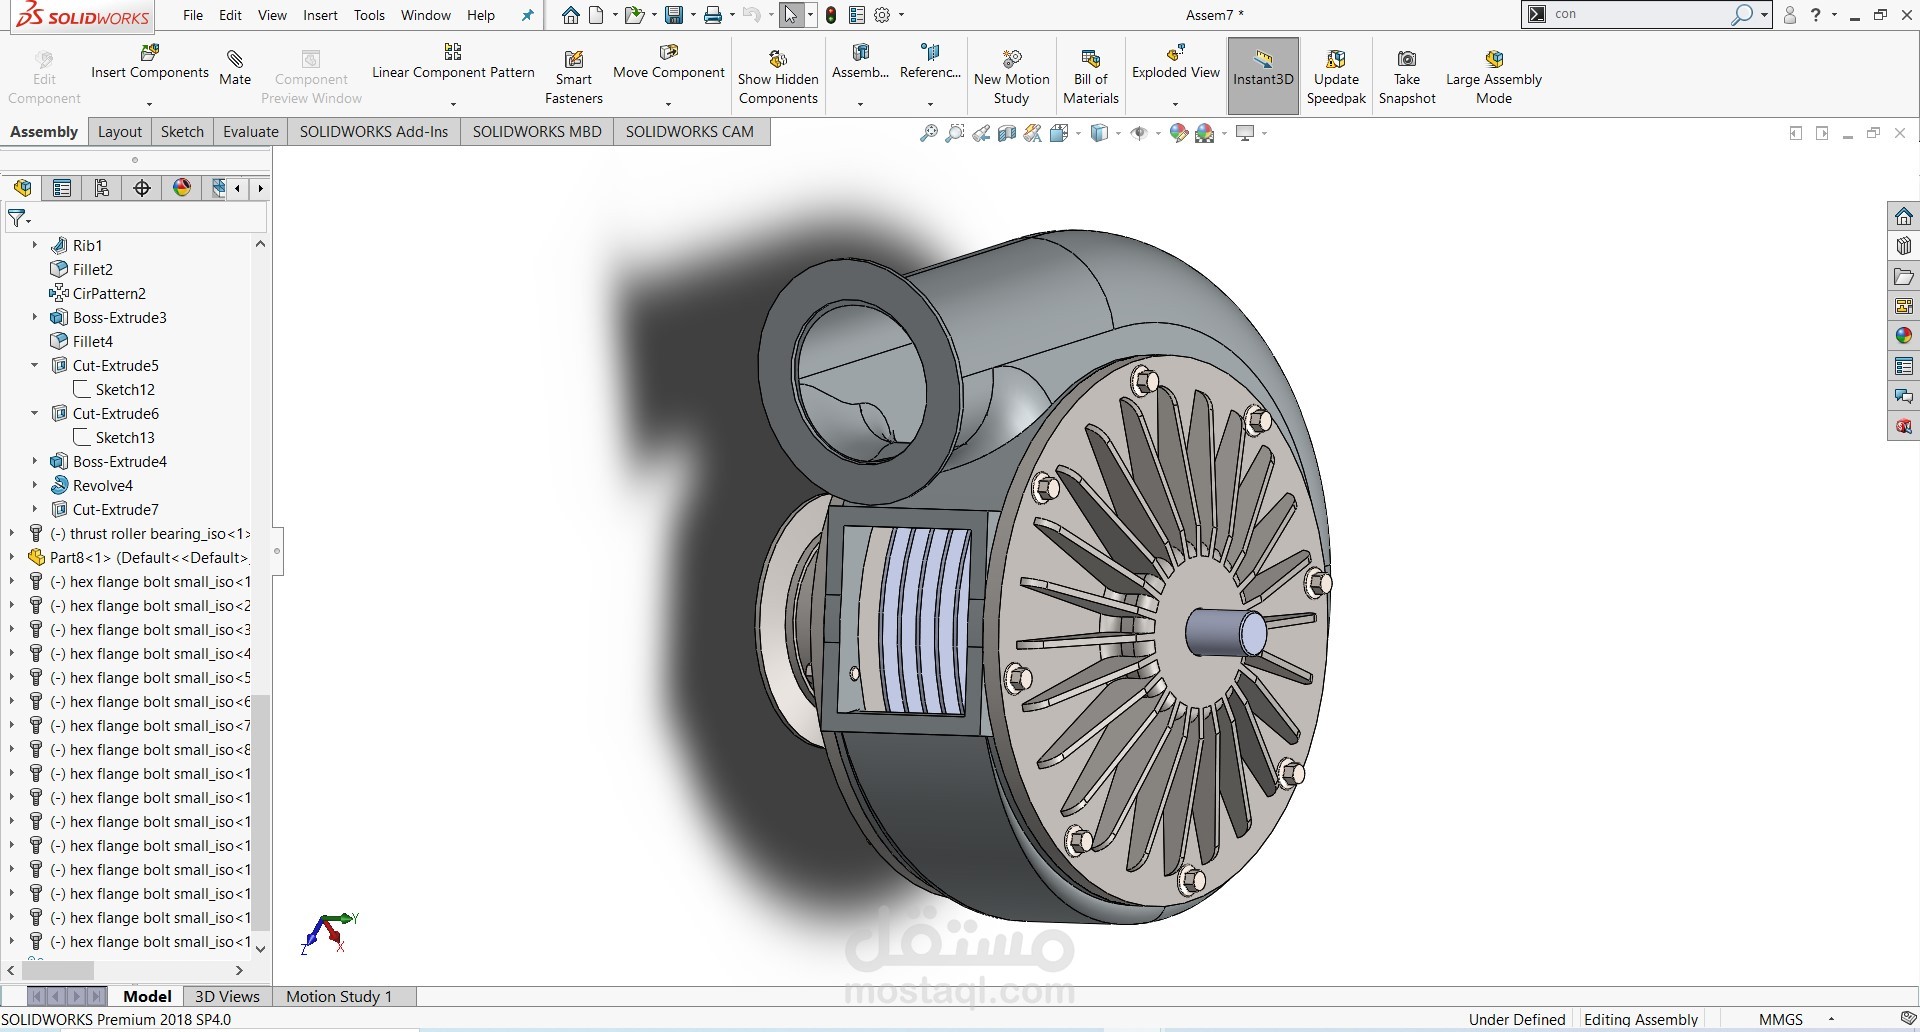Screen dimensions: 1920x1032
Task: Toggle Large Assembly Mode
Action: (1493, 76)
